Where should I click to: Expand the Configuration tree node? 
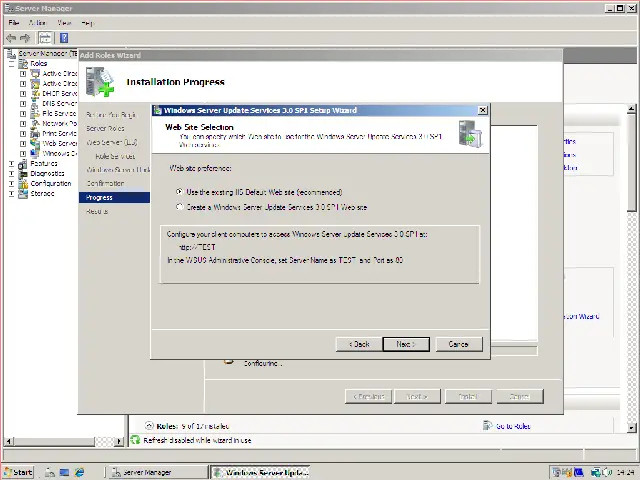[11, 184]
